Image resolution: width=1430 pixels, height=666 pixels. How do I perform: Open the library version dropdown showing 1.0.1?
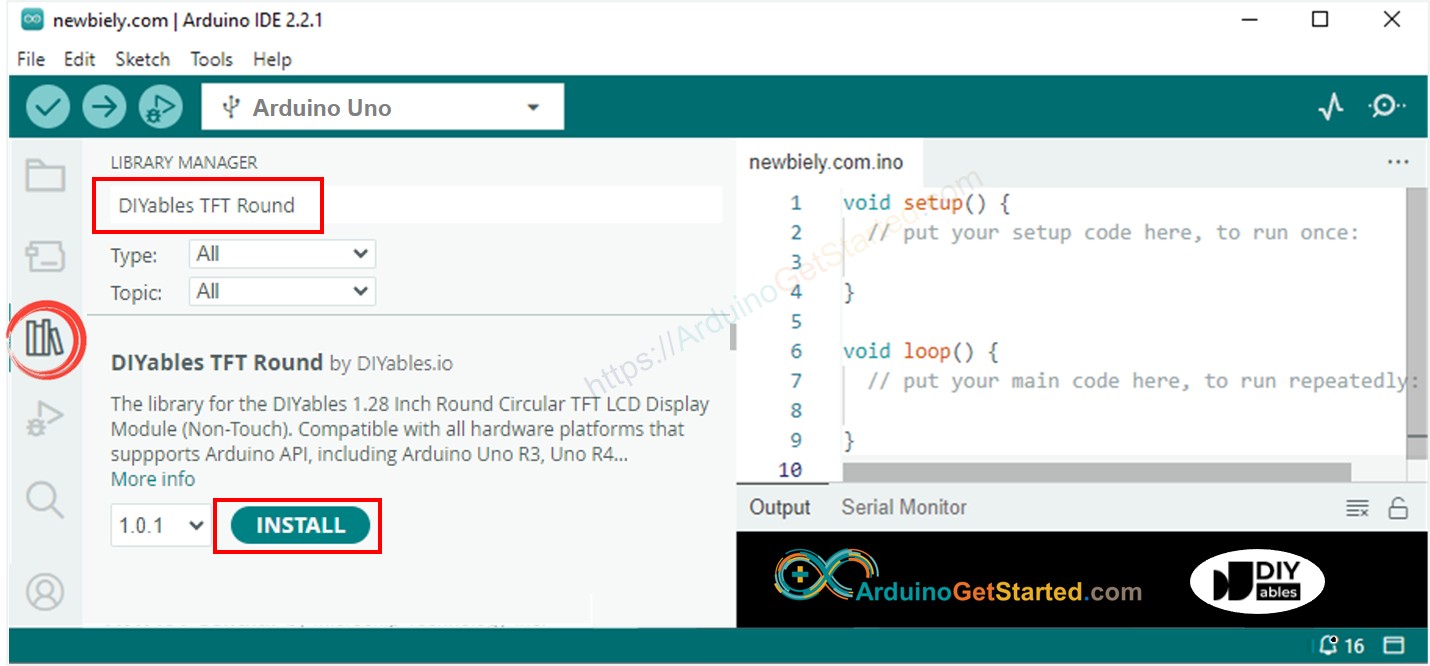(159, 524)
